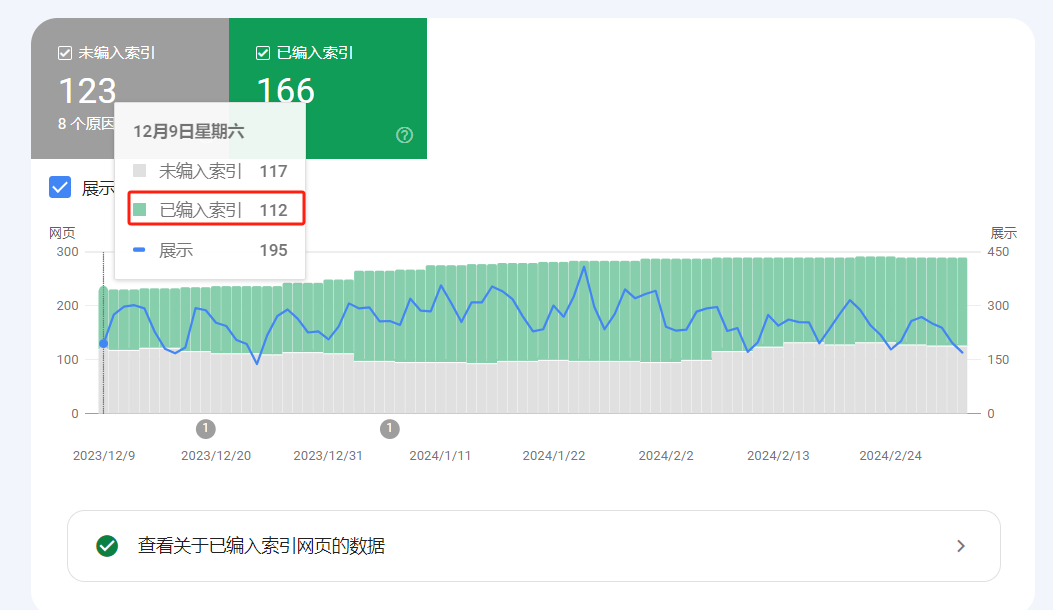
Task: Expand the chevron arrow on data row
Action: click(961, 546)
